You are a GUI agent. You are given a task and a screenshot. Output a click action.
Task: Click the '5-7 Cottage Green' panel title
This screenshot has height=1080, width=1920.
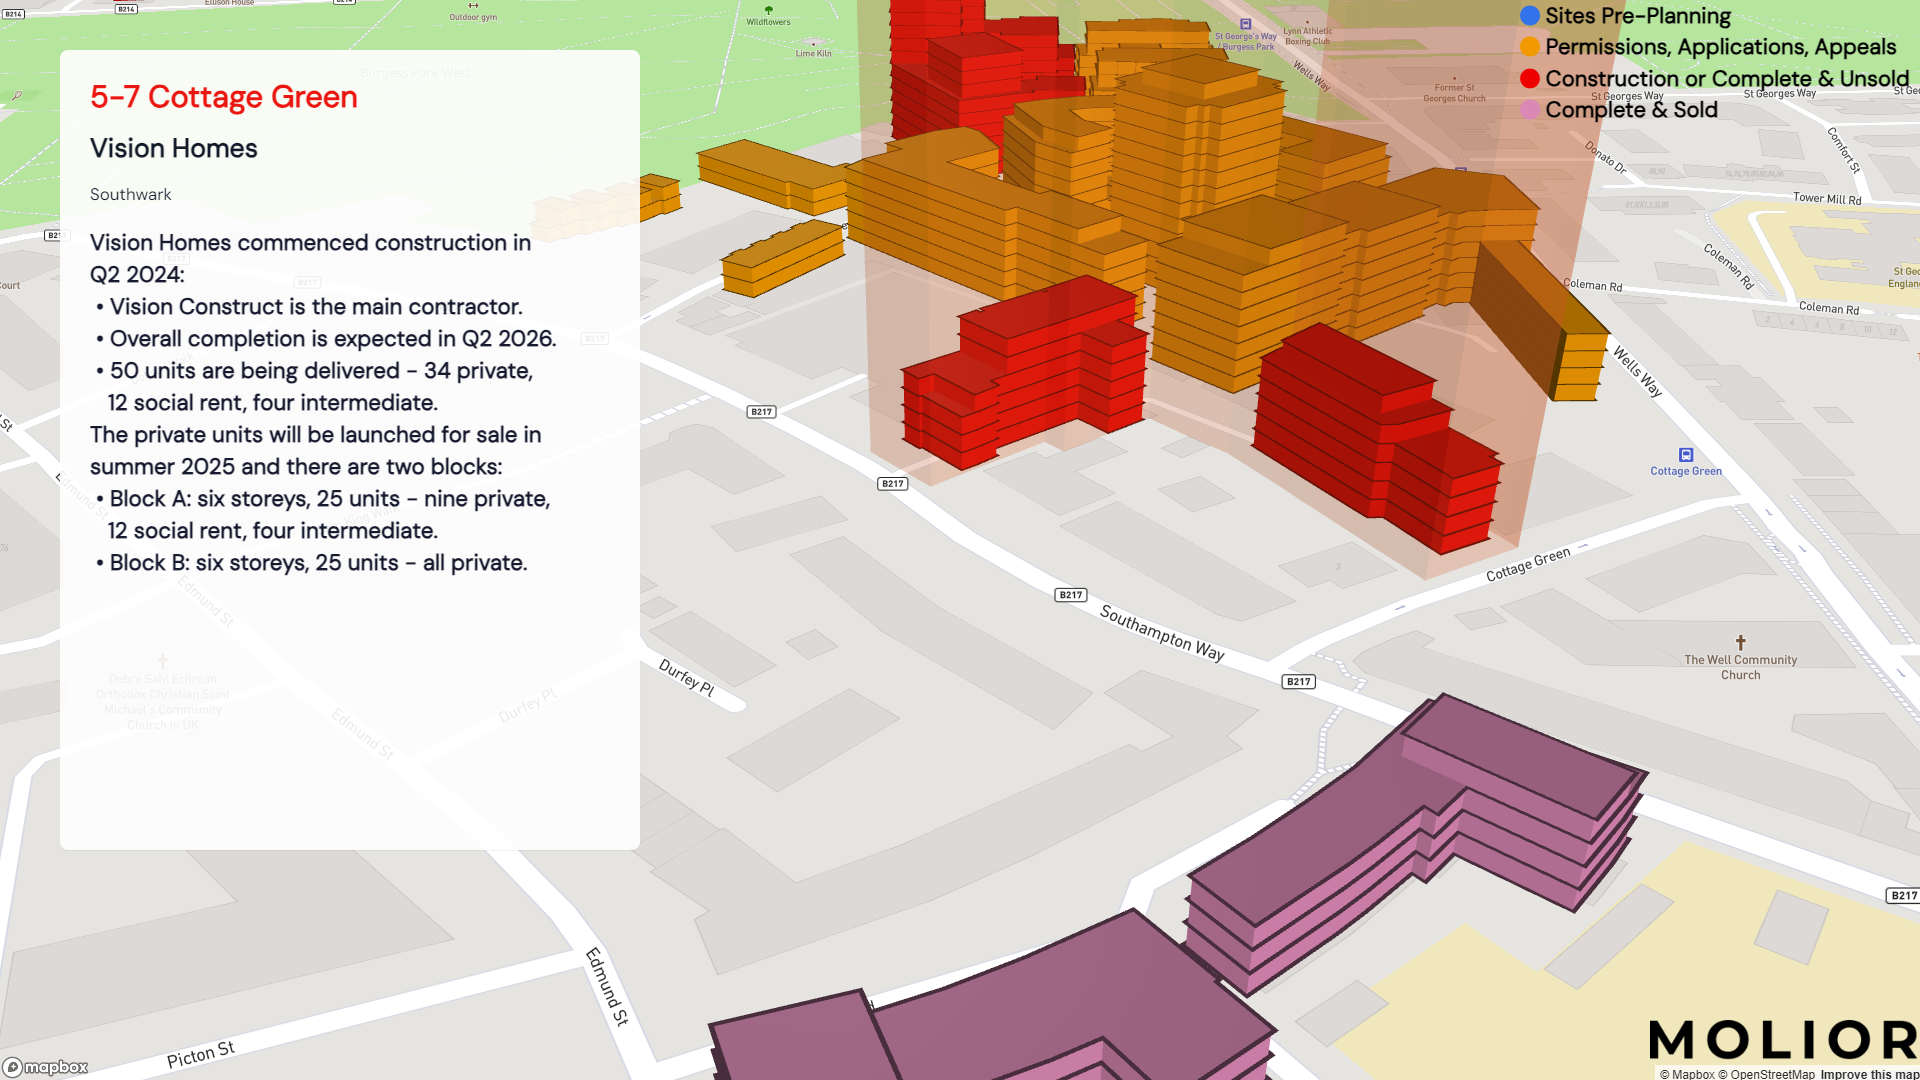(x=224, y=97)
